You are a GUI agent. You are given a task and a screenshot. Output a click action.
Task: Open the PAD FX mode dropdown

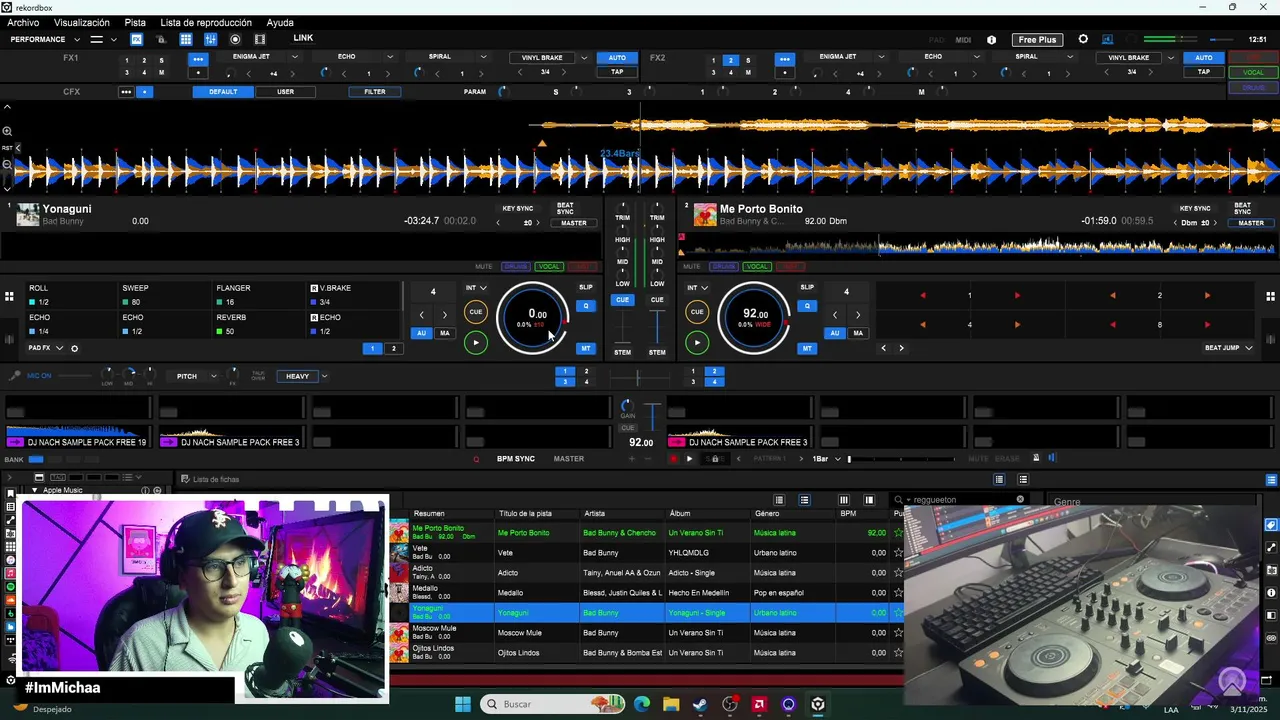click(46, 348)
